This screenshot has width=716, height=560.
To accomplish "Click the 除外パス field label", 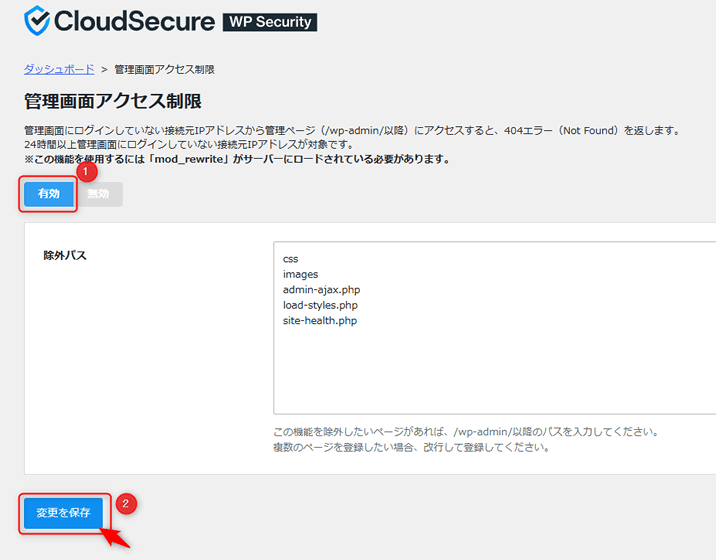I will 65,255.
